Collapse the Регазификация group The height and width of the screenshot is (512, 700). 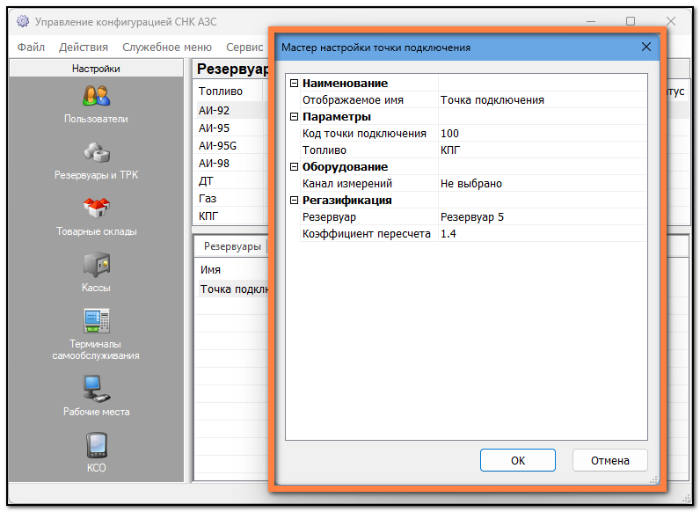click(294, 200)
